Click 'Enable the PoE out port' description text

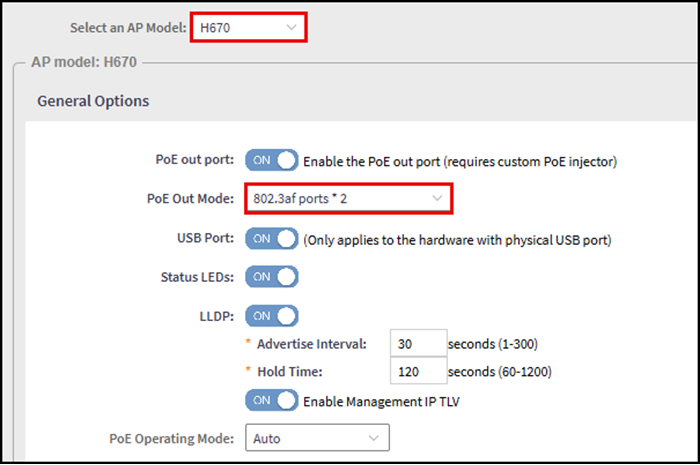click(460, 162)
